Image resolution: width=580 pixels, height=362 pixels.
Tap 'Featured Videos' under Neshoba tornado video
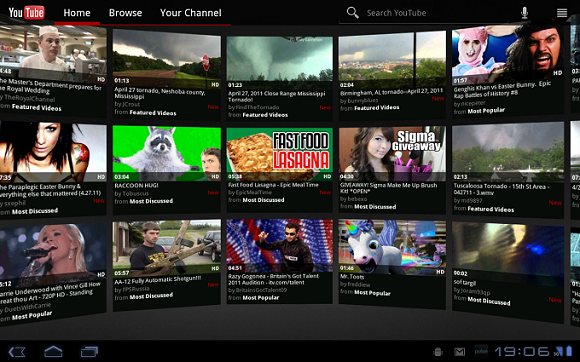coord(153,113)
